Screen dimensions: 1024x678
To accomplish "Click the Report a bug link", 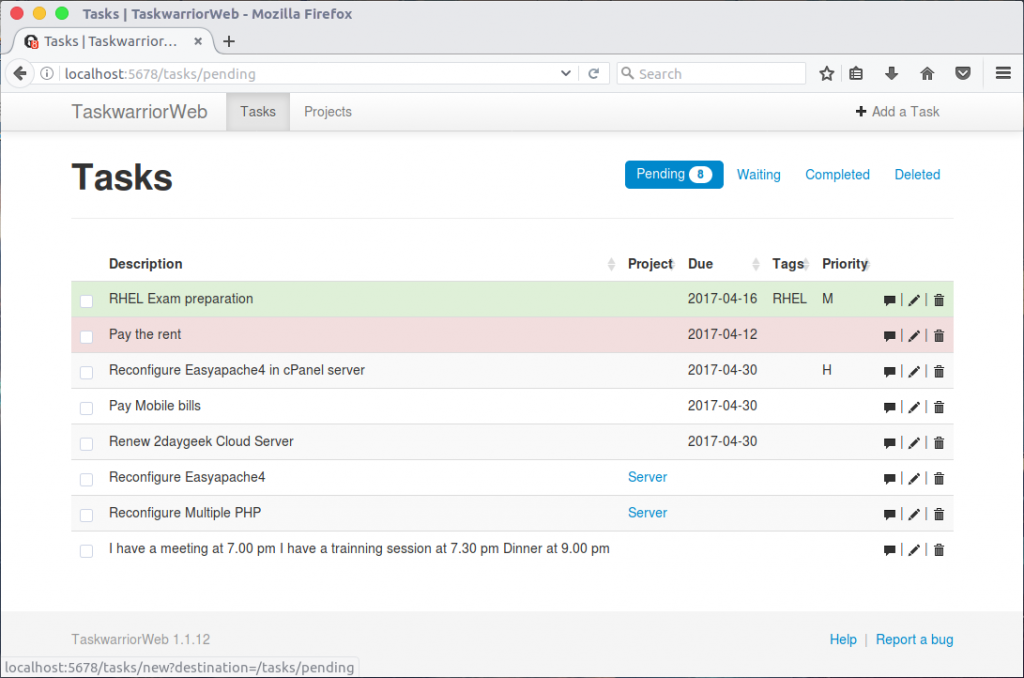I will click(914, 639).
